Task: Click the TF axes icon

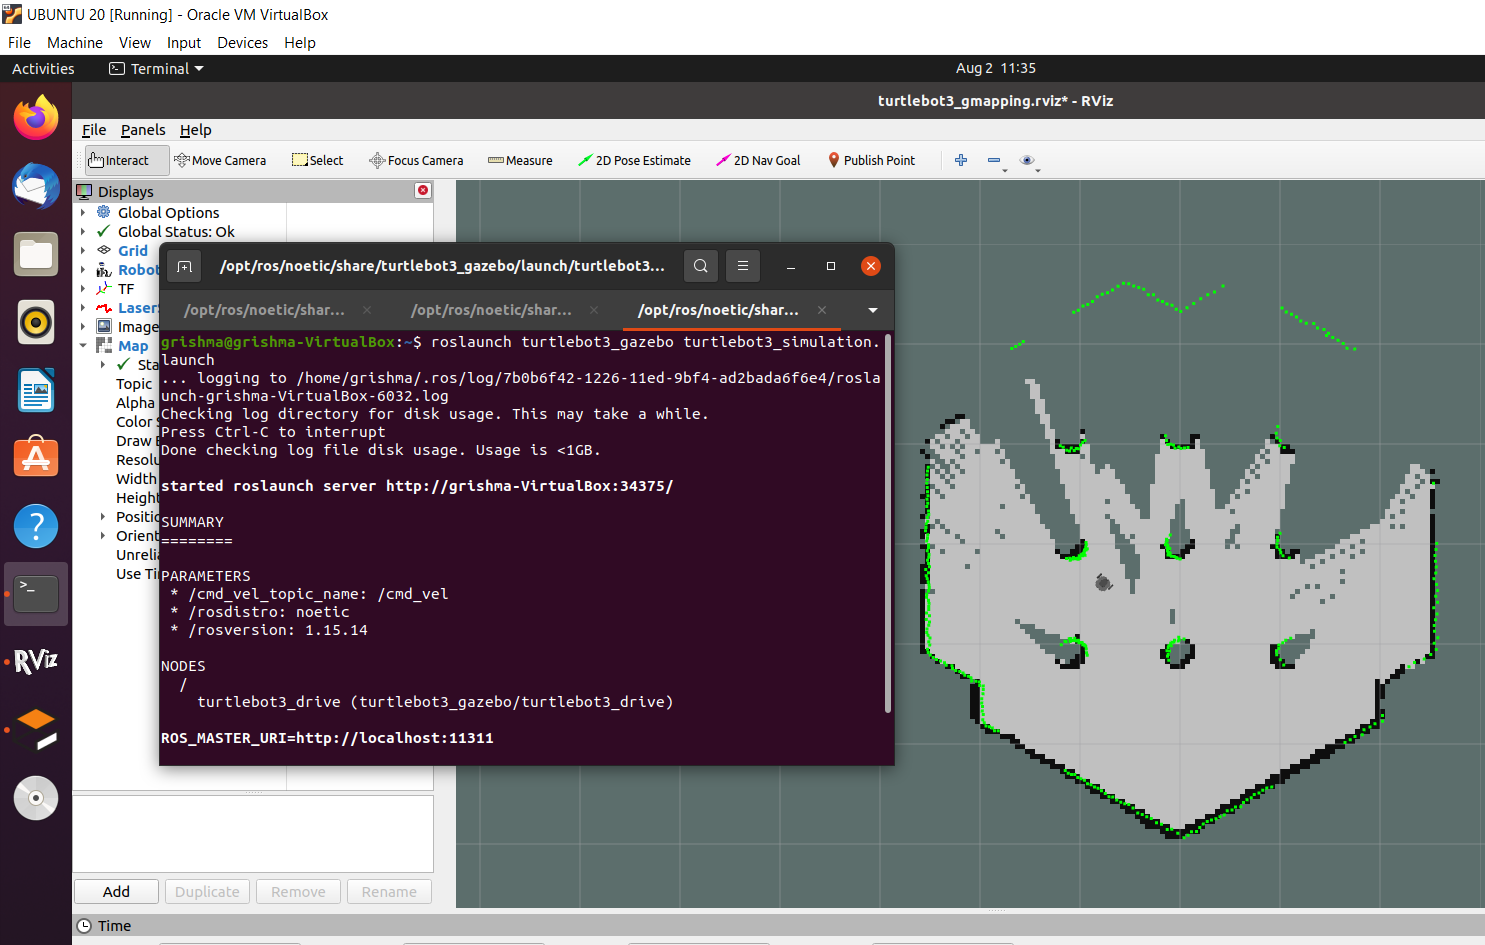Action: [104, 288]
